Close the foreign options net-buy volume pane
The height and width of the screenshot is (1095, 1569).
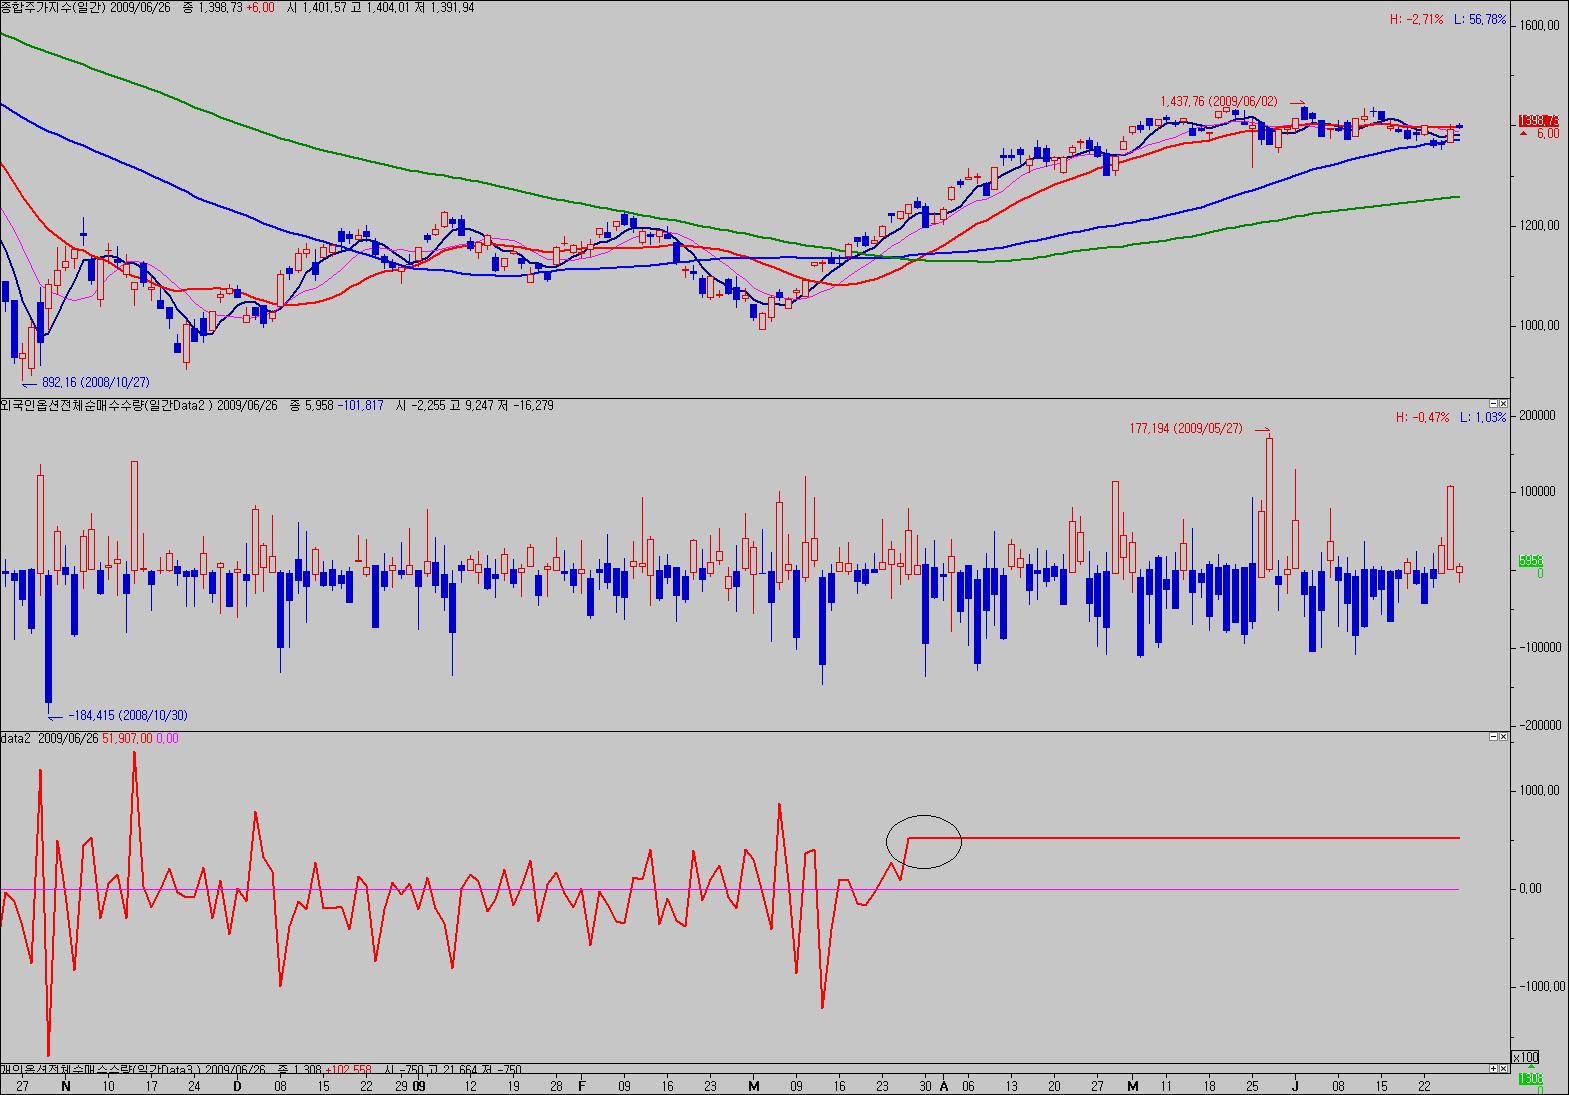pos(1503,404)
